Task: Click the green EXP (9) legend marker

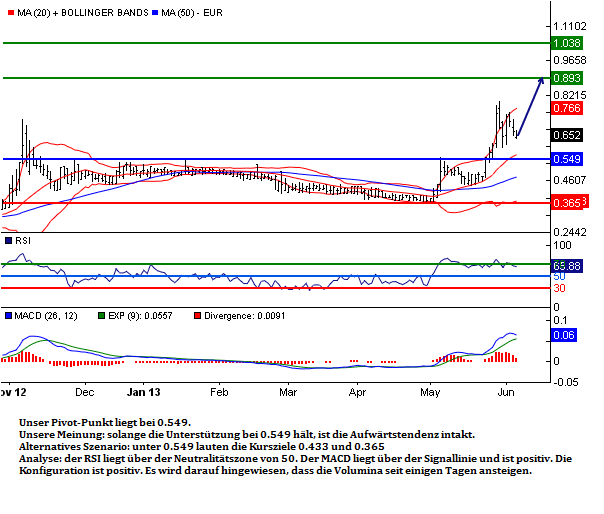Action: (100, 315)
